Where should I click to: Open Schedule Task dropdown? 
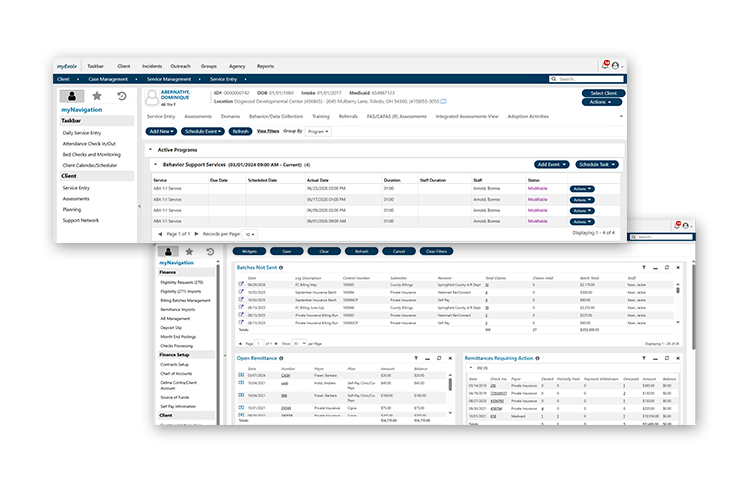click(x=597, y=165)
